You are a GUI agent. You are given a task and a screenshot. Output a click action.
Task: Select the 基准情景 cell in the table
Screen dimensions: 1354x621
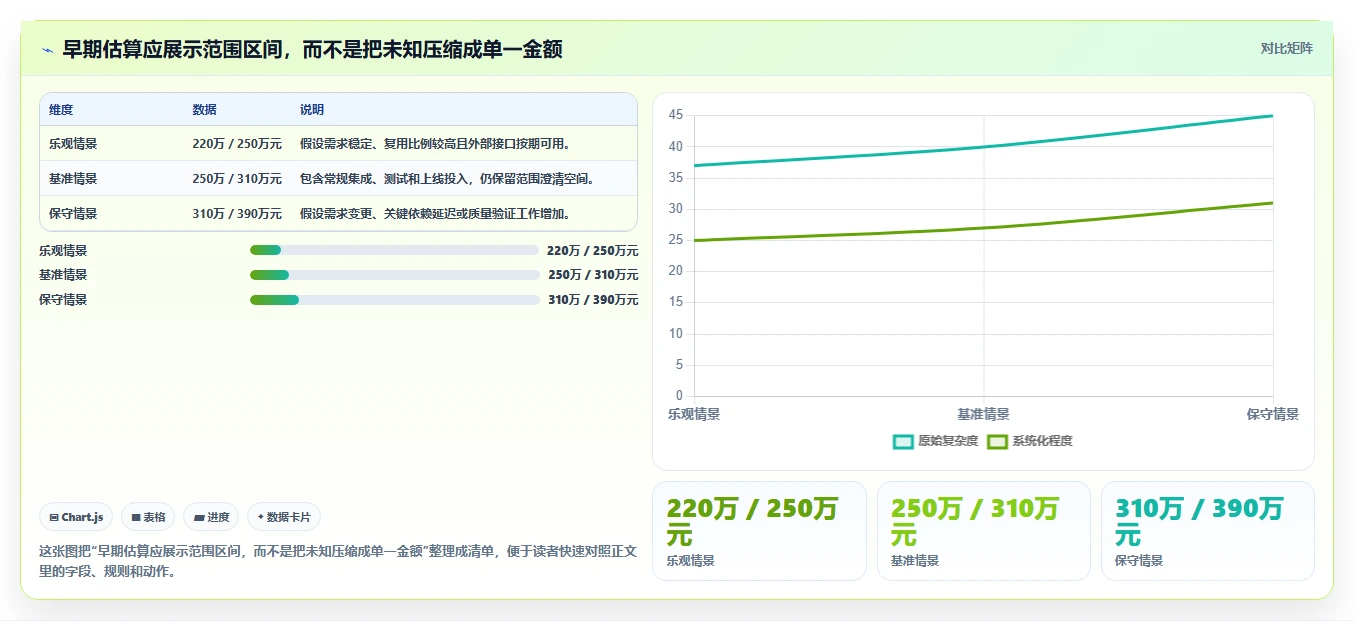pyautogui.click(x=73, y=179)
